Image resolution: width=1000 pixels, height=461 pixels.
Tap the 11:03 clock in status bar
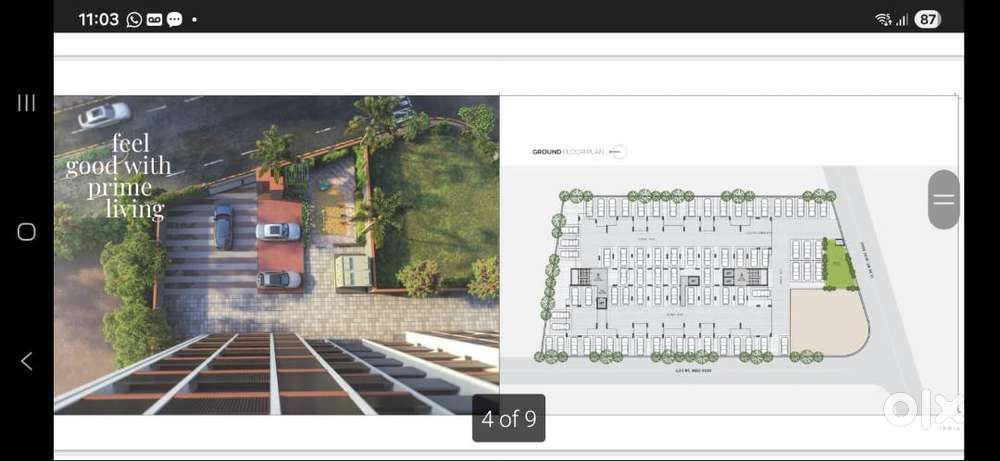pyautogui.click(x=99, y=20)
